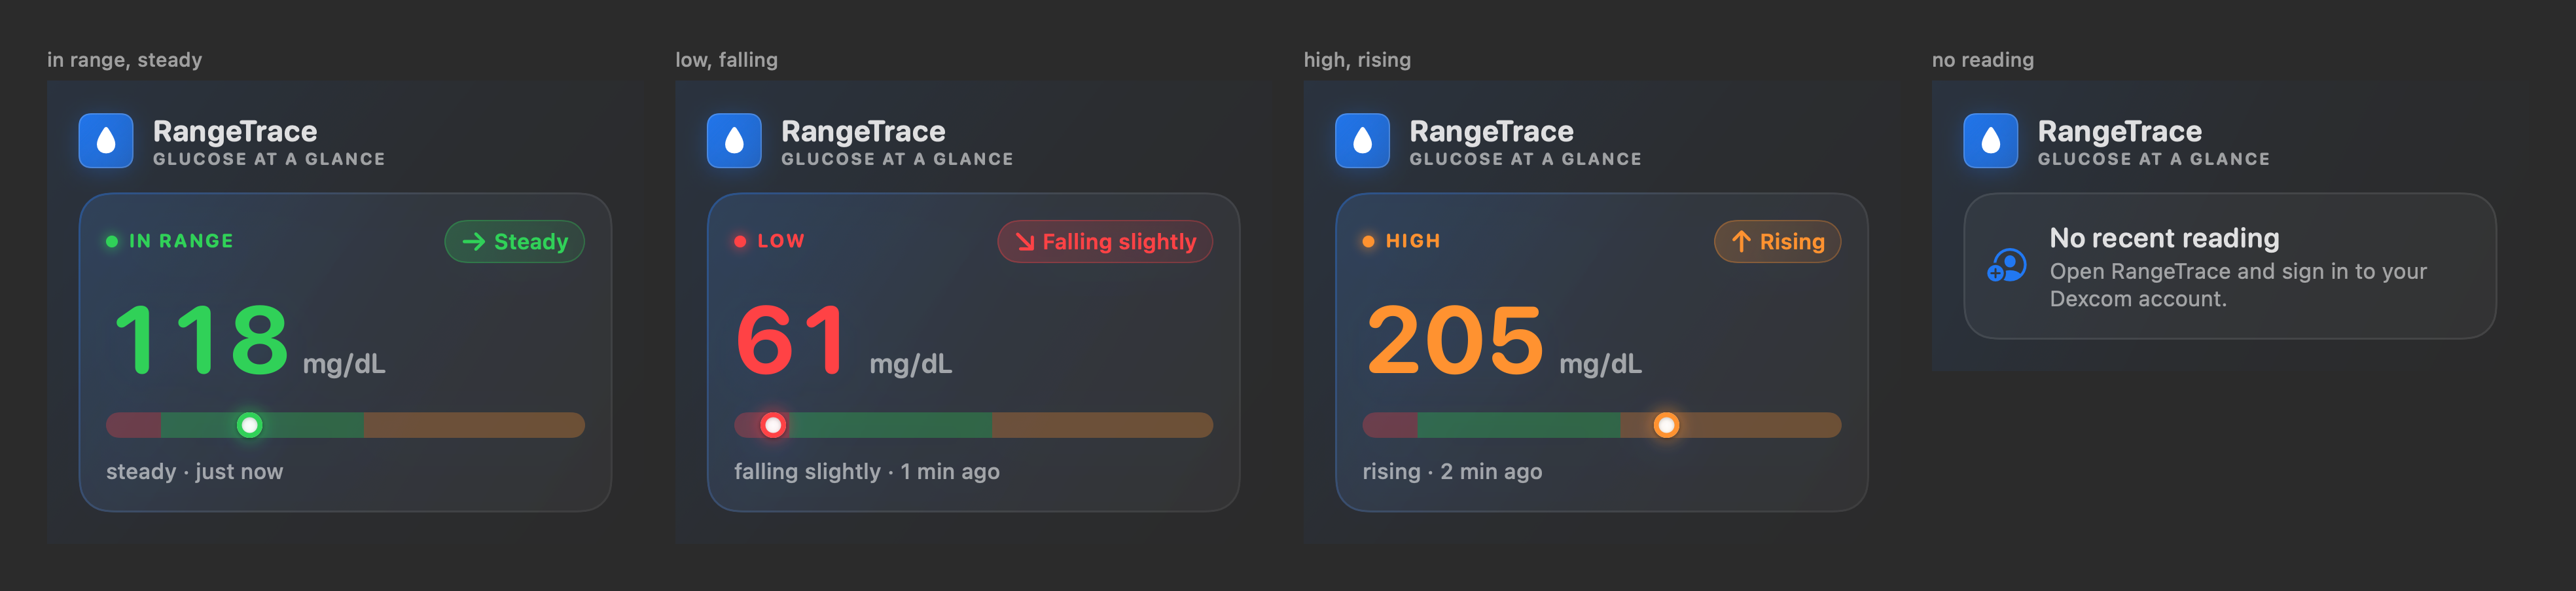Click the orange status dot beside HIGH

[x=1368, y=241]
